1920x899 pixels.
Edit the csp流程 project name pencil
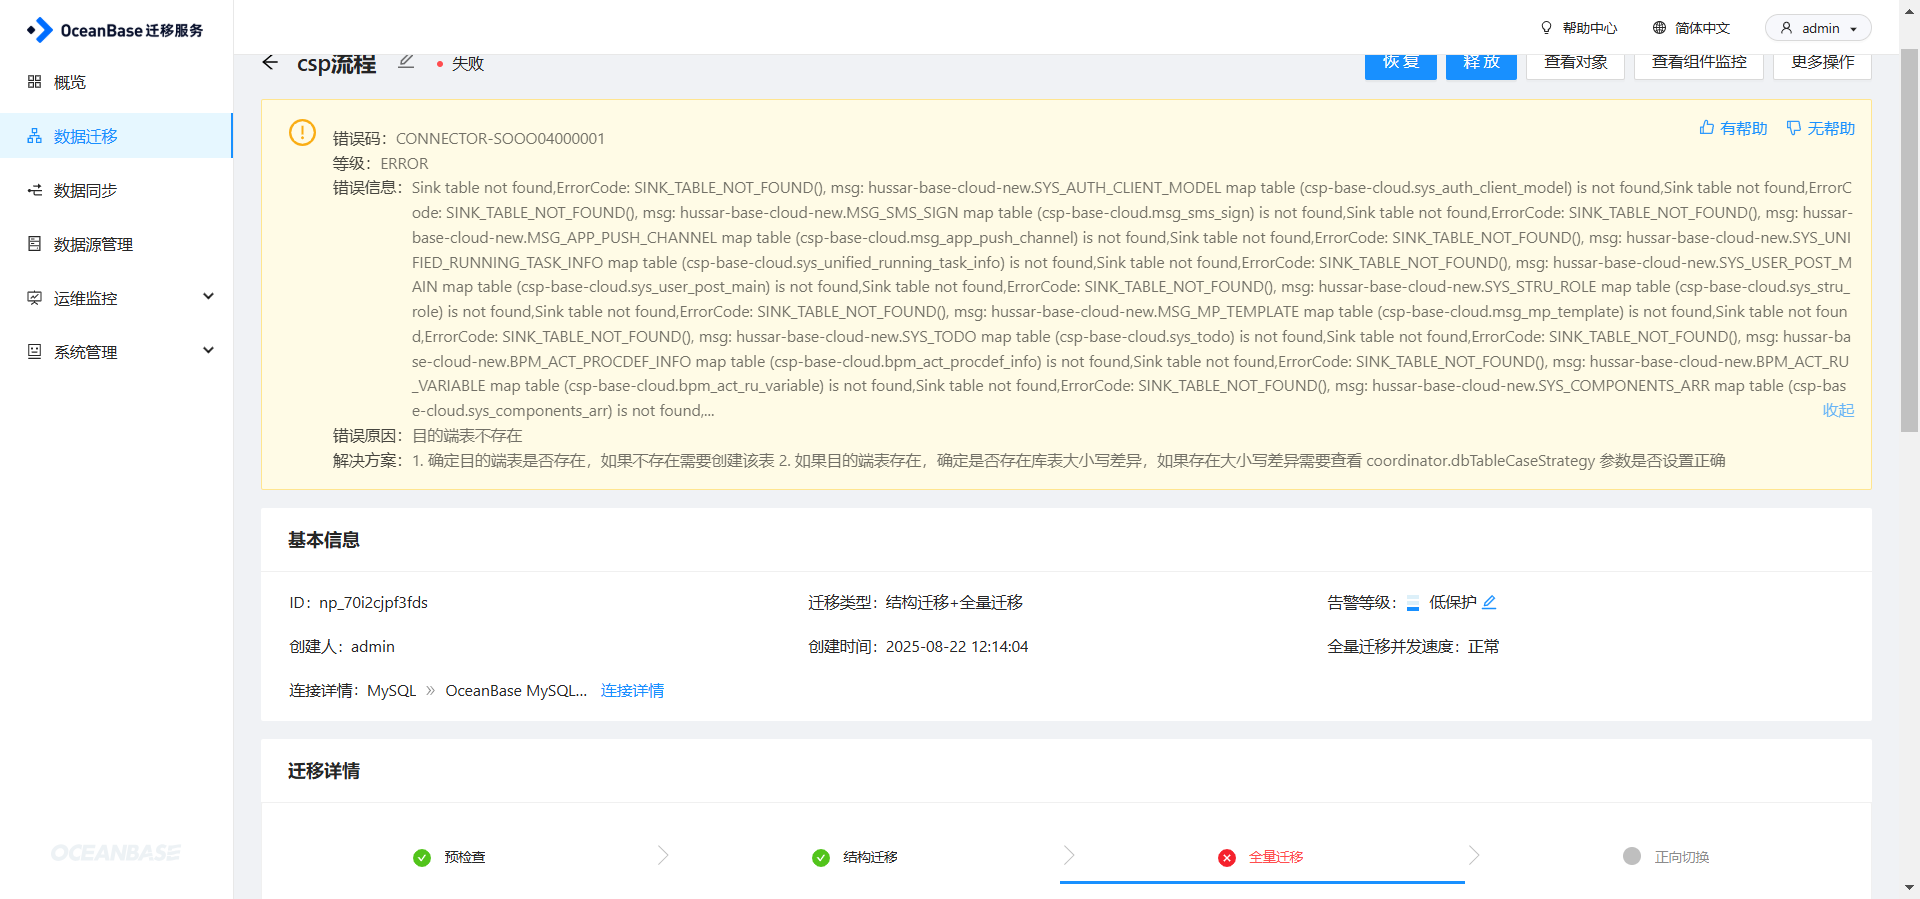(x=406, y=62)
